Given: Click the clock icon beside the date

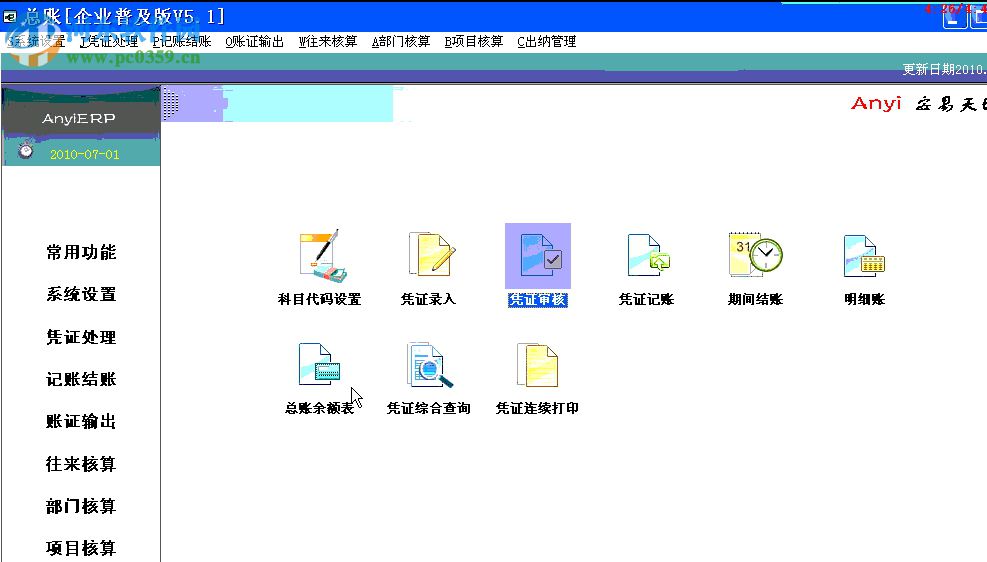Looking at the screenshot, I should point(26,151).
